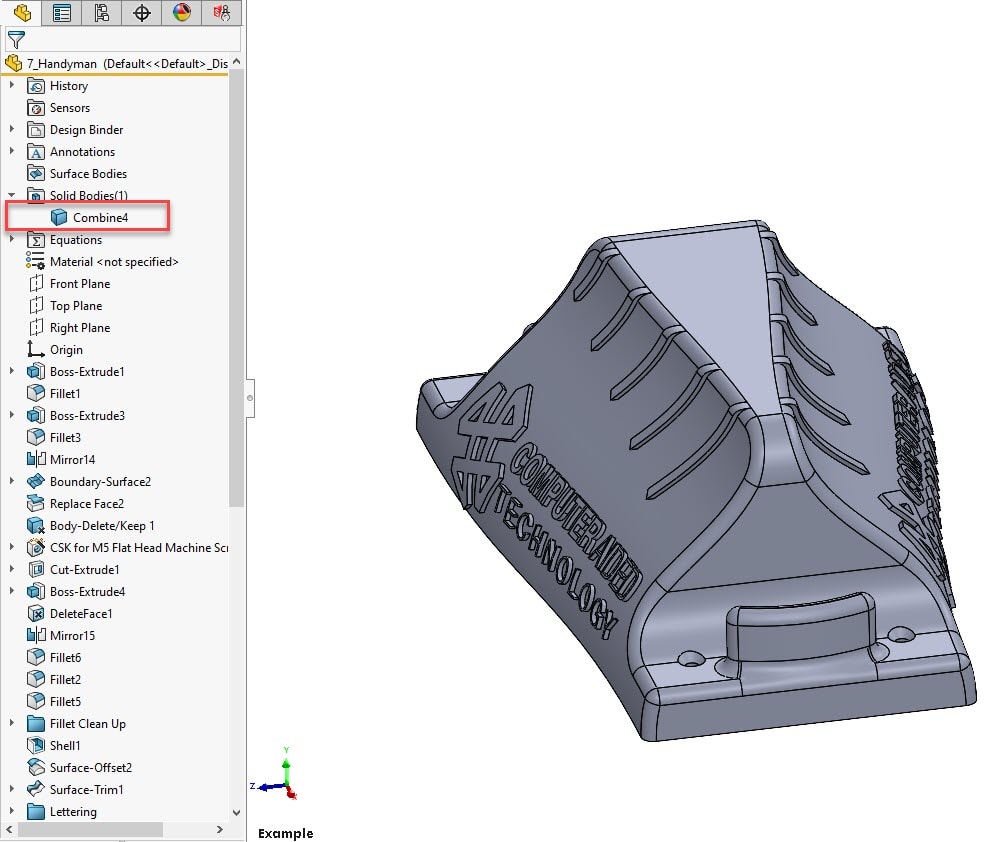Open the last tab in the manager pane

pyautogui.click(x=221, y=13)
